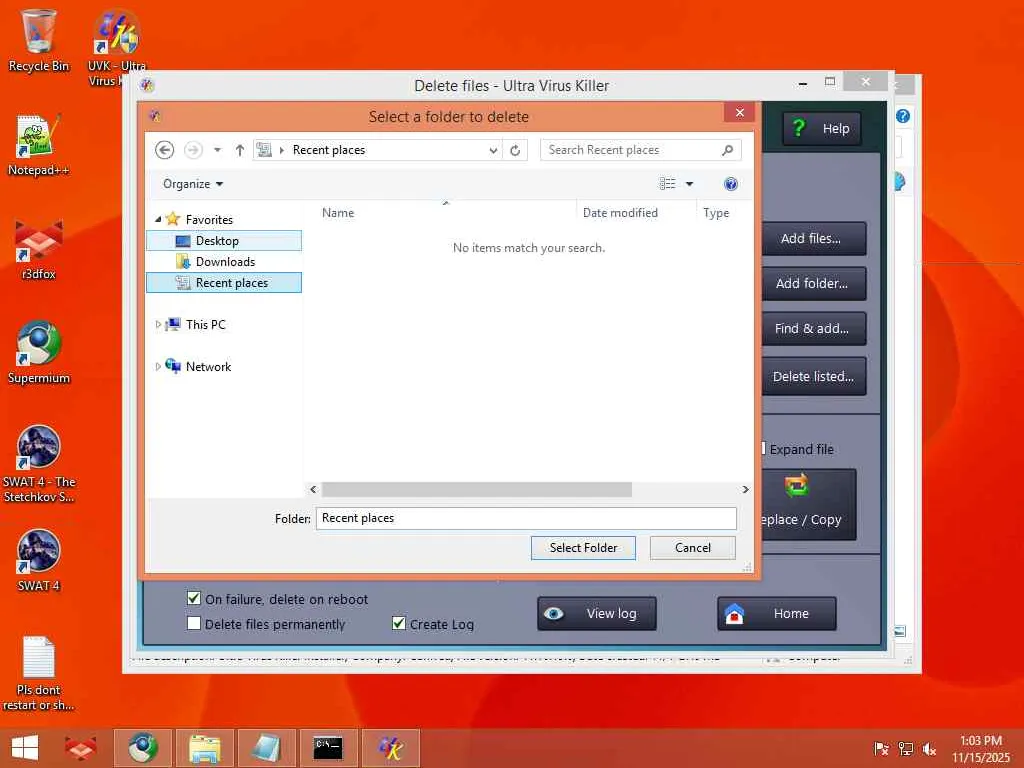Switch to Supermium in the taskbar
This screenshot has height=768, width=1024.
tap(142, 748)
